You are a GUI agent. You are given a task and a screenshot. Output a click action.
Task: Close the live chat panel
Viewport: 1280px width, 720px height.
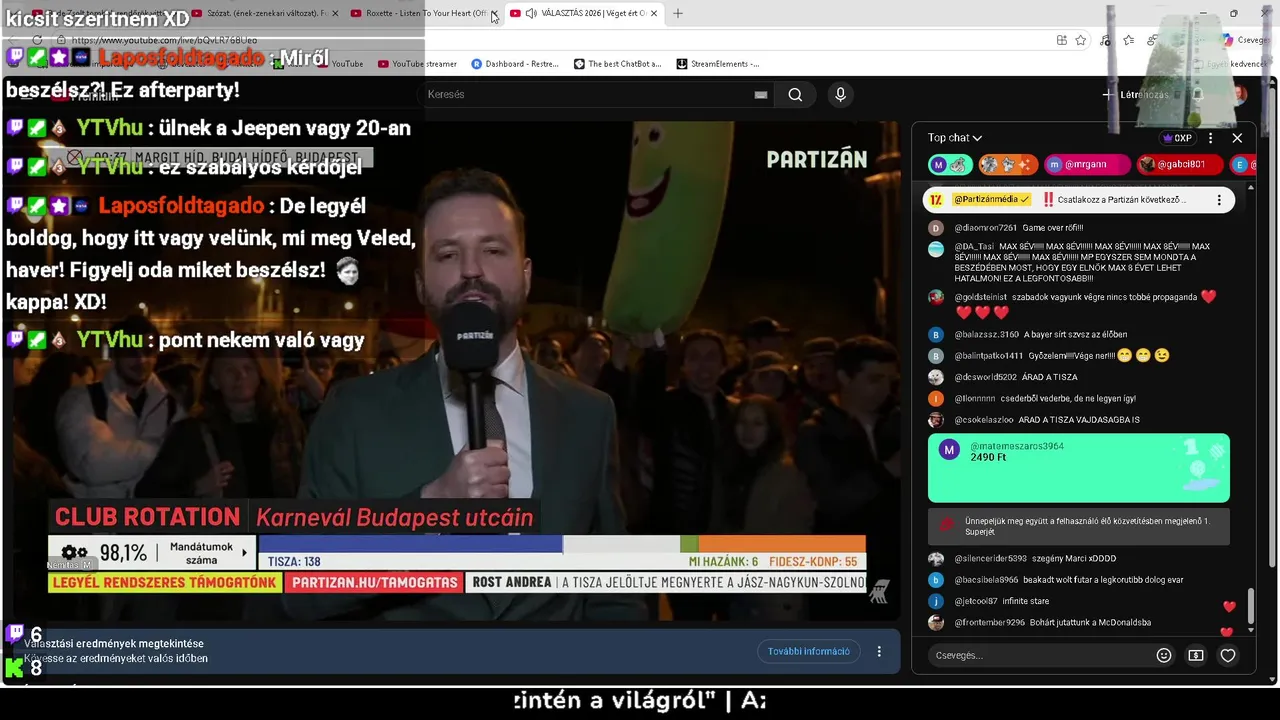(x=1237, y=138)
